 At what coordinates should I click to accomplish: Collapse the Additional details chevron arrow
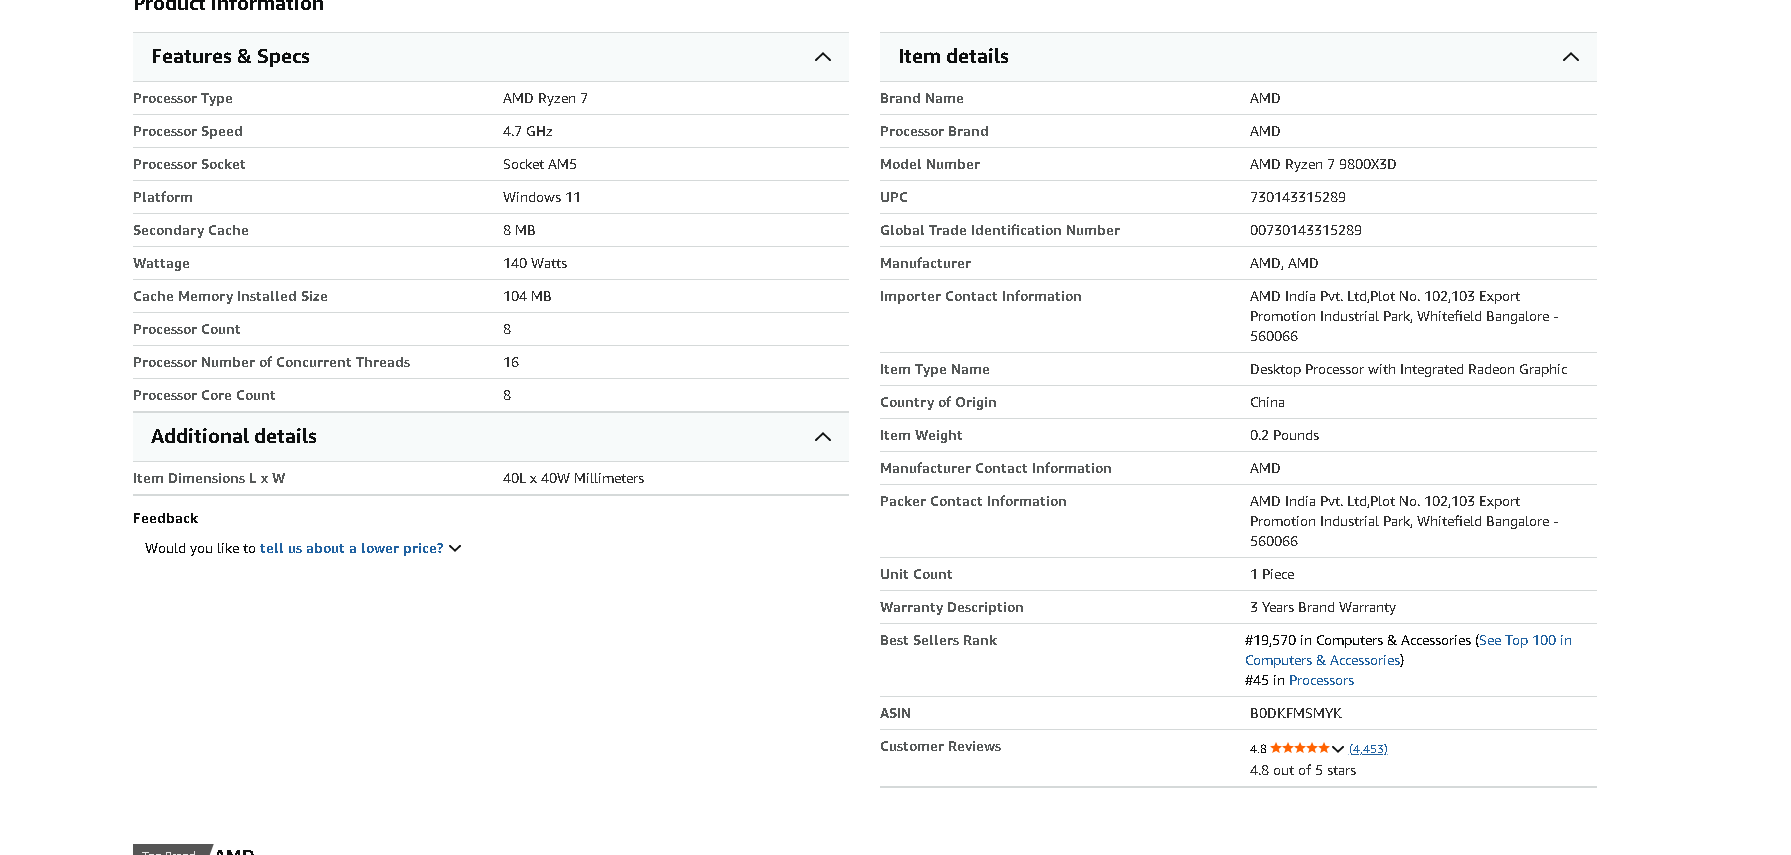click(x=822, y=437)
